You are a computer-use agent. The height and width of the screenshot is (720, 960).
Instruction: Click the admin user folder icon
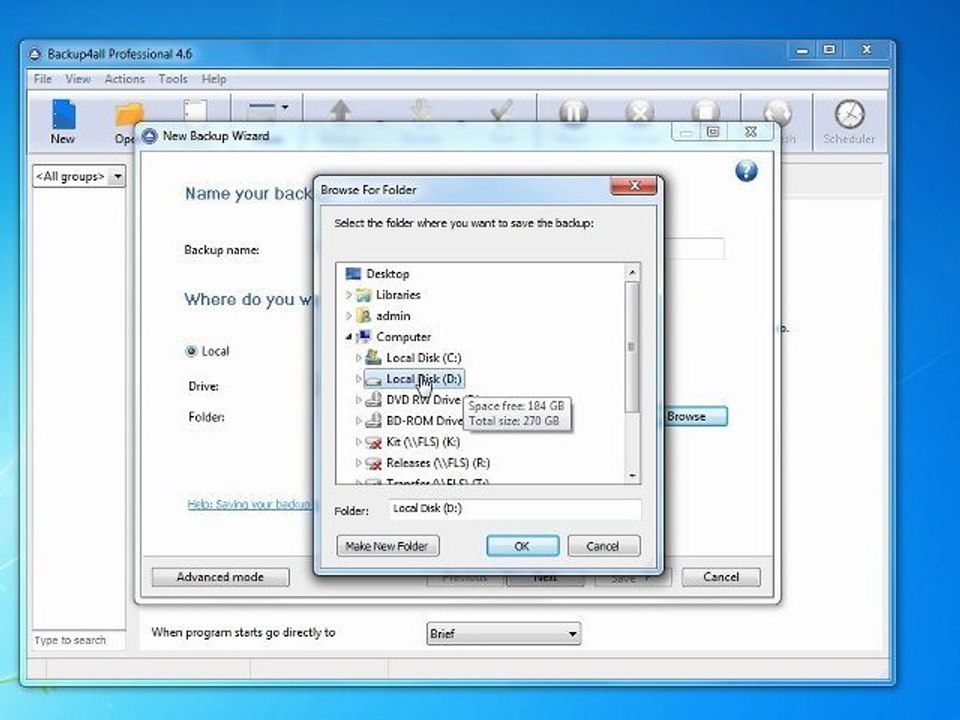(364, 316)
